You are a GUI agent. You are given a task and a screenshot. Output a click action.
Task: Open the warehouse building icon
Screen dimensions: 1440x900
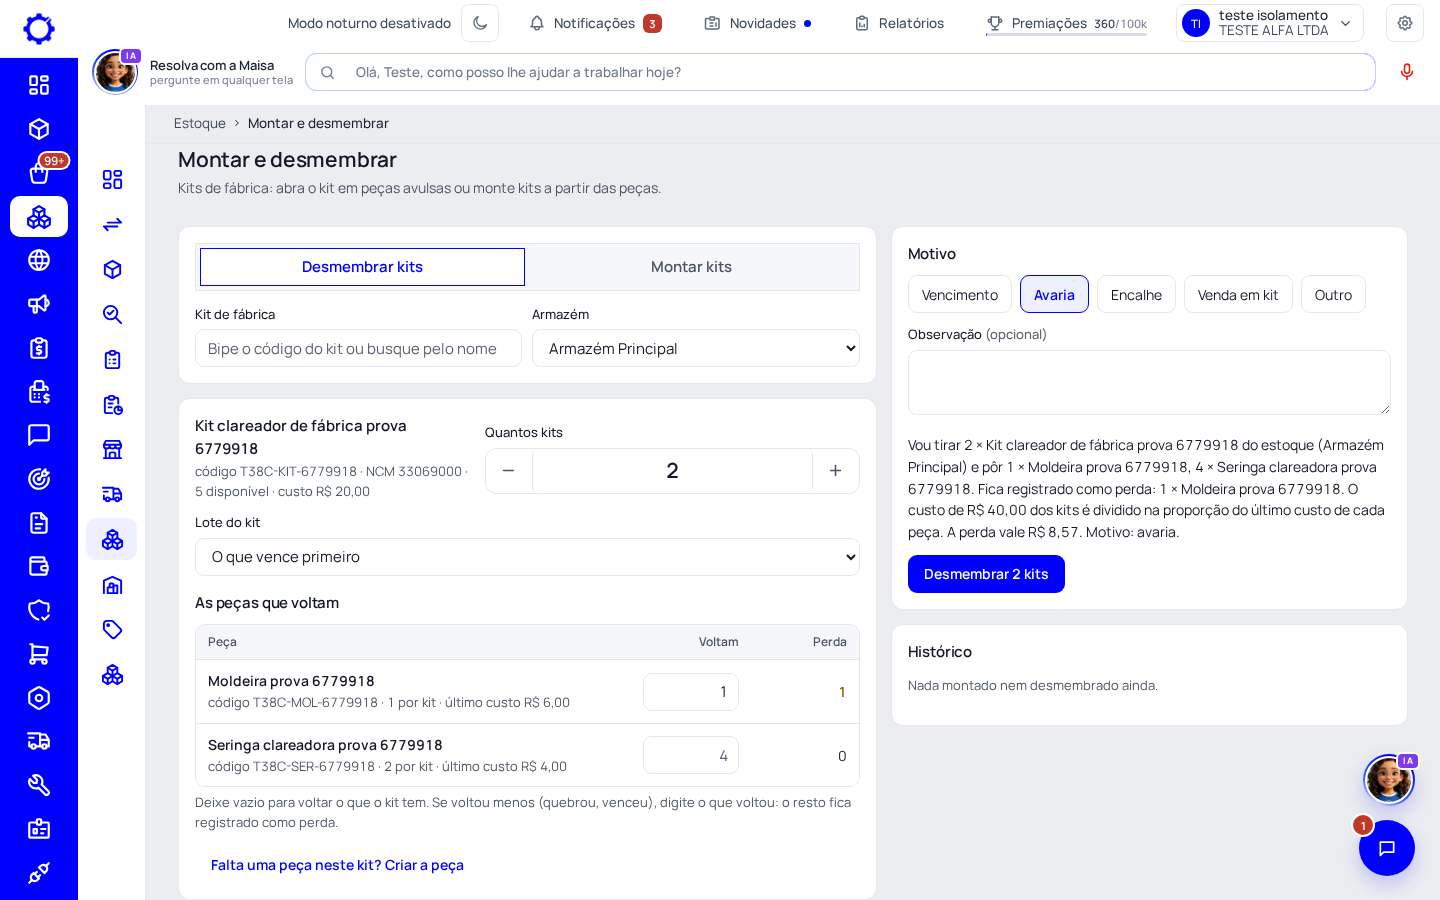click(x=112, y=584)
